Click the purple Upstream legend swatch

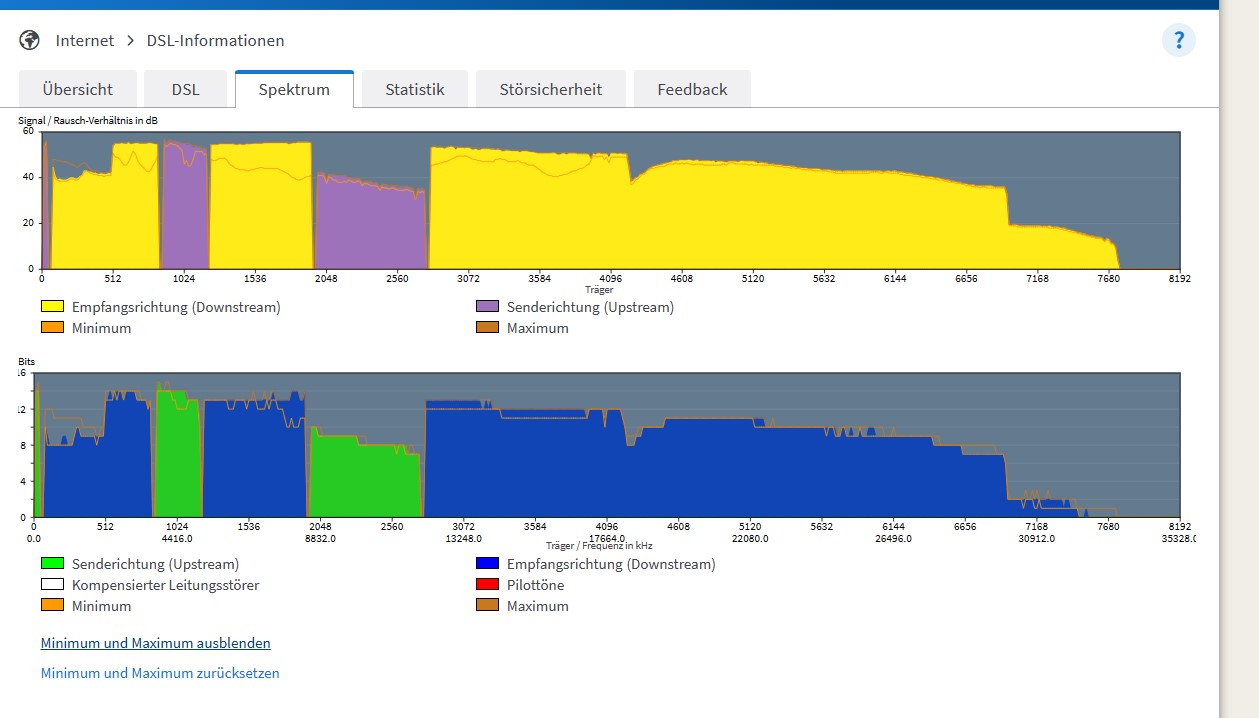point(488,307)
